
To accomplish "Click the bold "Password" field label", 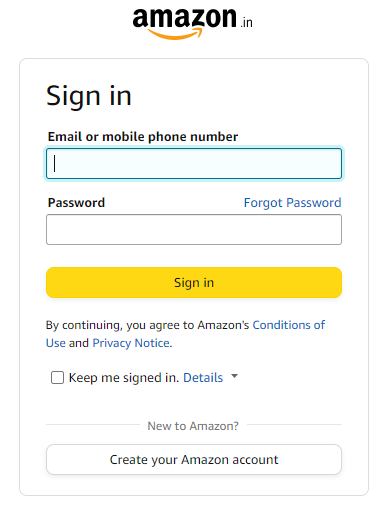I will click(76, 203).
